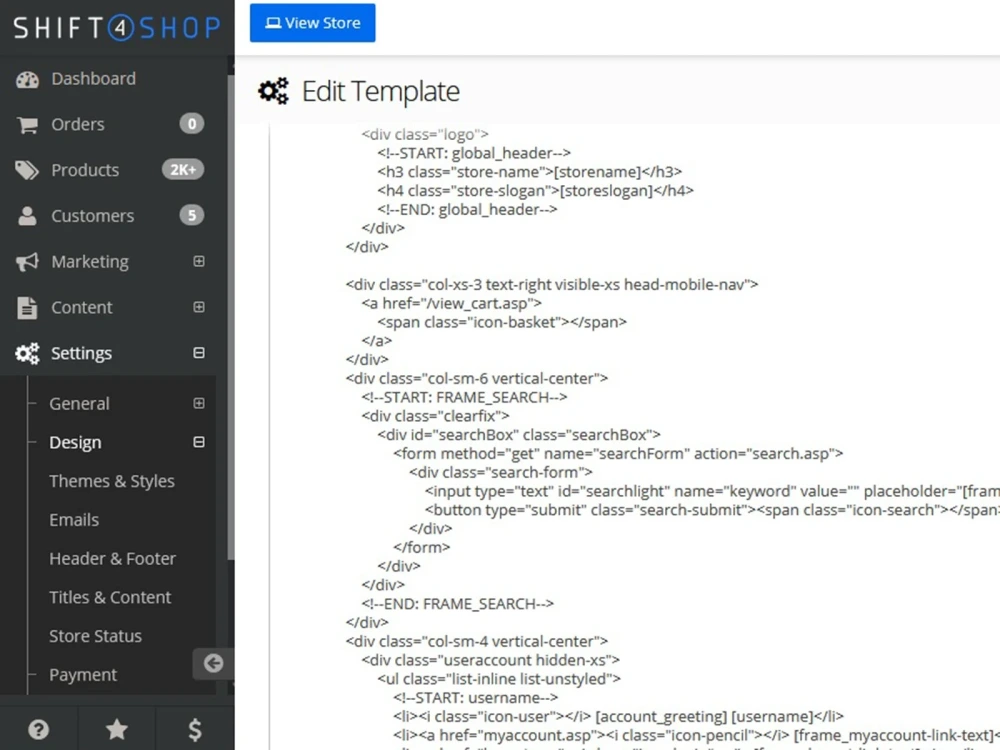Click the searchlight input code line
The width and height of the screenshot is (1000, 750).
click(x=712, y=491)
